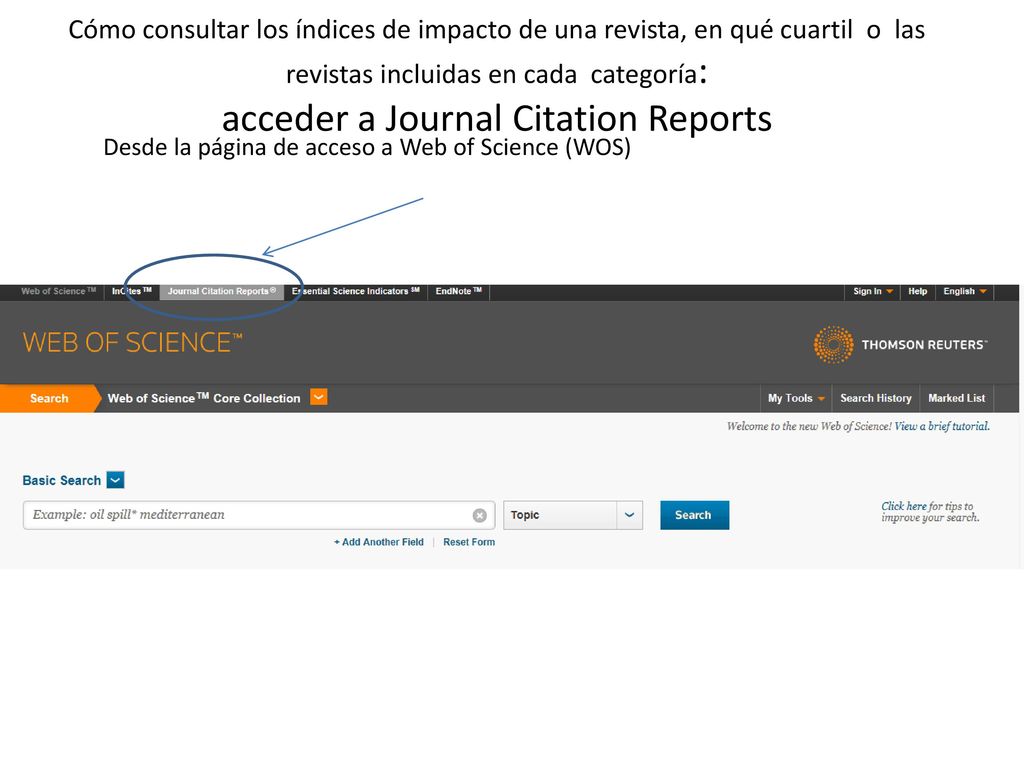
Task: Click the blue Search button
Action: (x=694, y=515)
